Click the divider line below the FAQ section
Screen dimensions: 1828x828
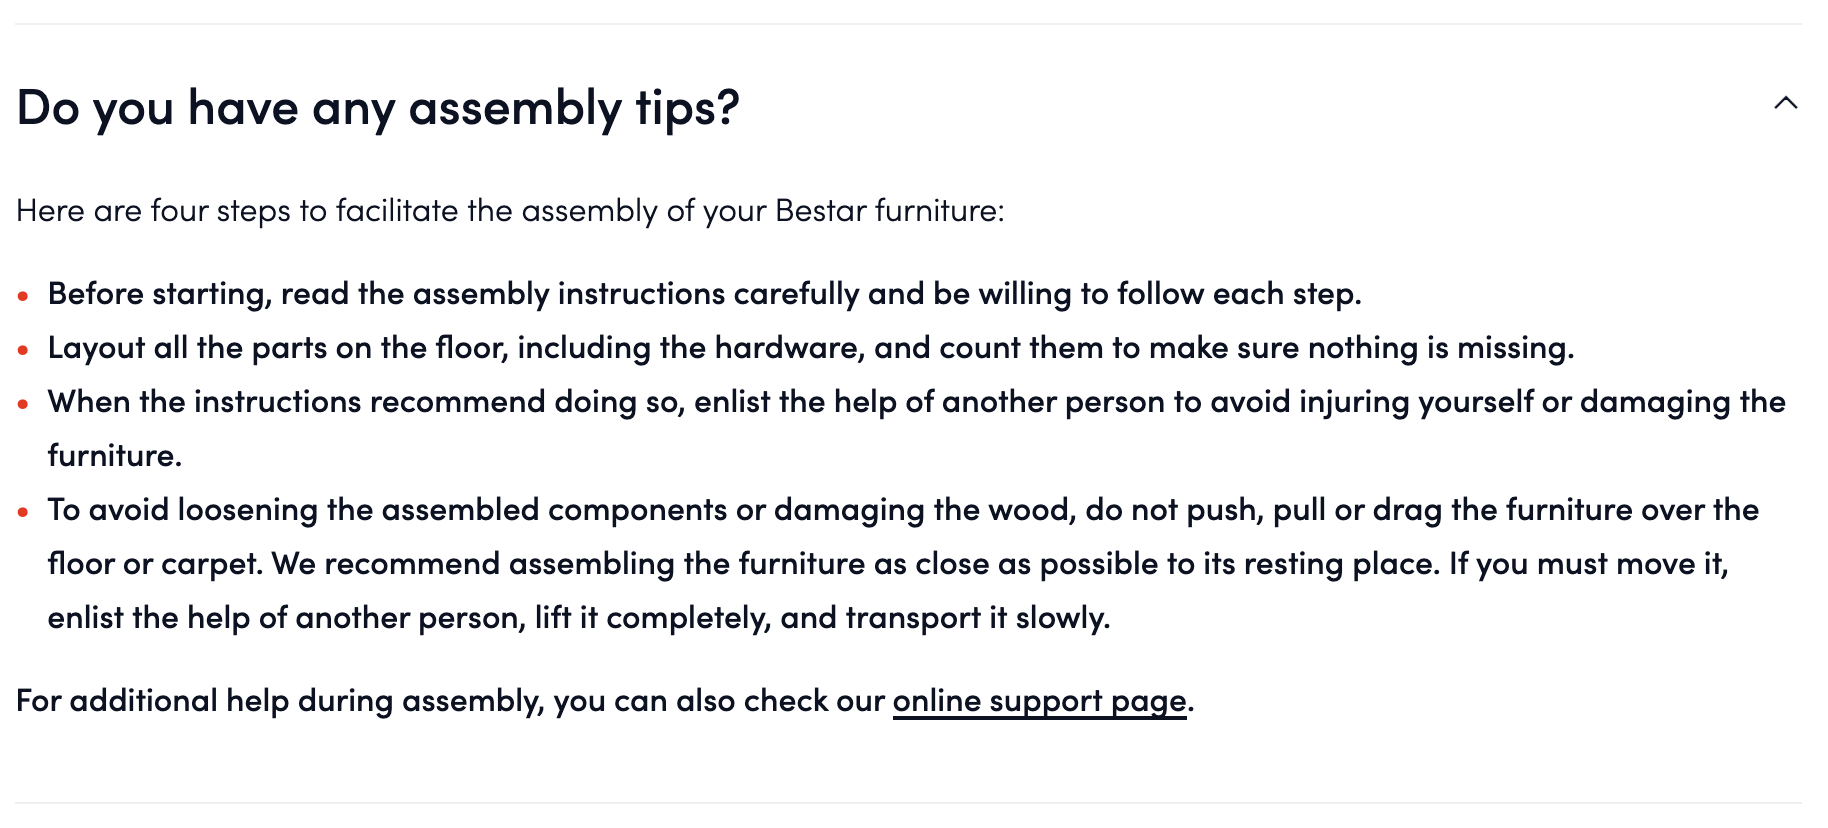click(x=908, y=802)
